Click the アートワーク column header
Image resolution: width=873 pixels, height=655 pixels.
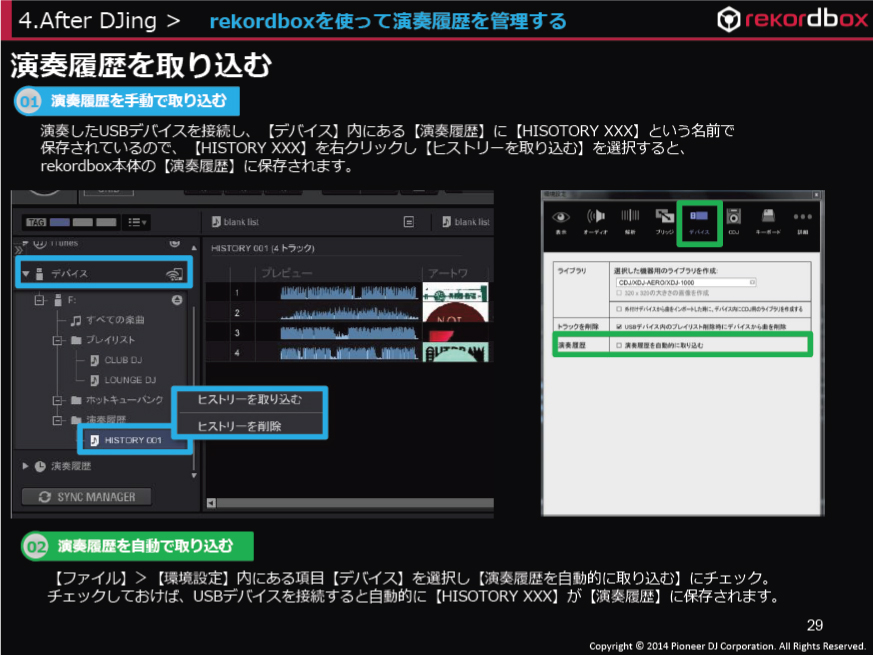[448, 273]
